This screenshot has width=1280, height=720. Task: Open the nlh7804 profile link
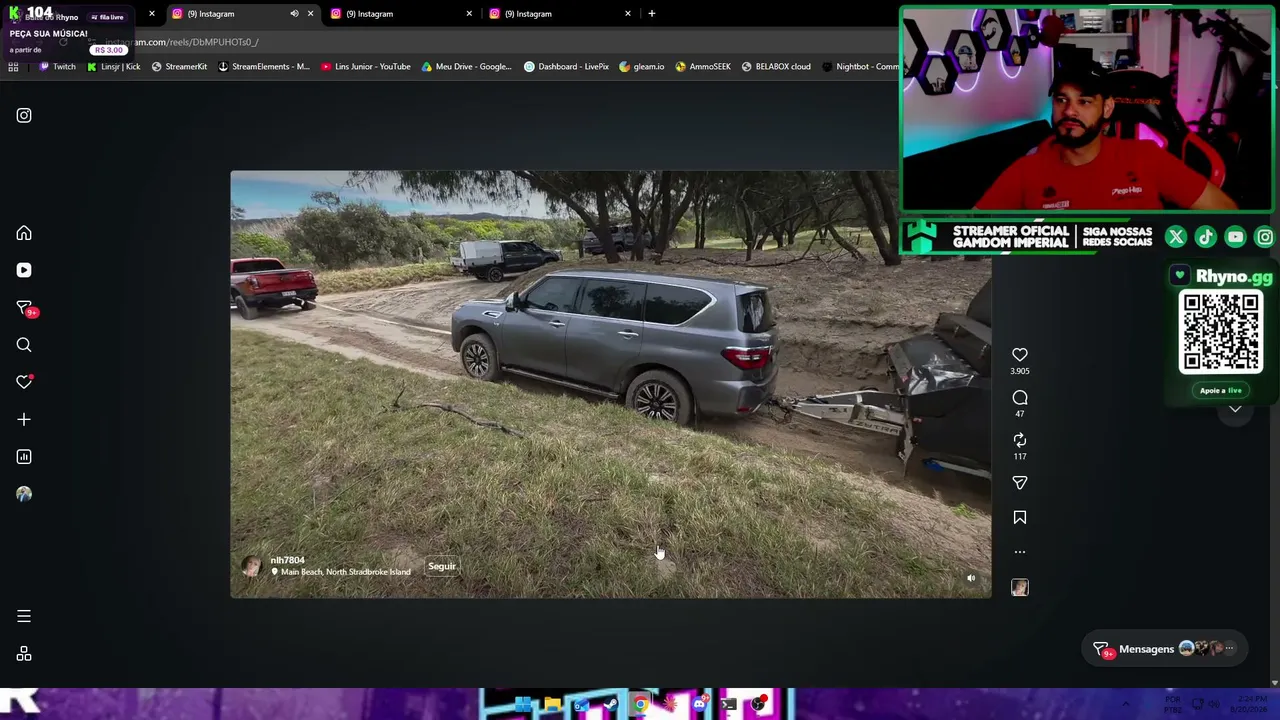[x=287, y=560]
